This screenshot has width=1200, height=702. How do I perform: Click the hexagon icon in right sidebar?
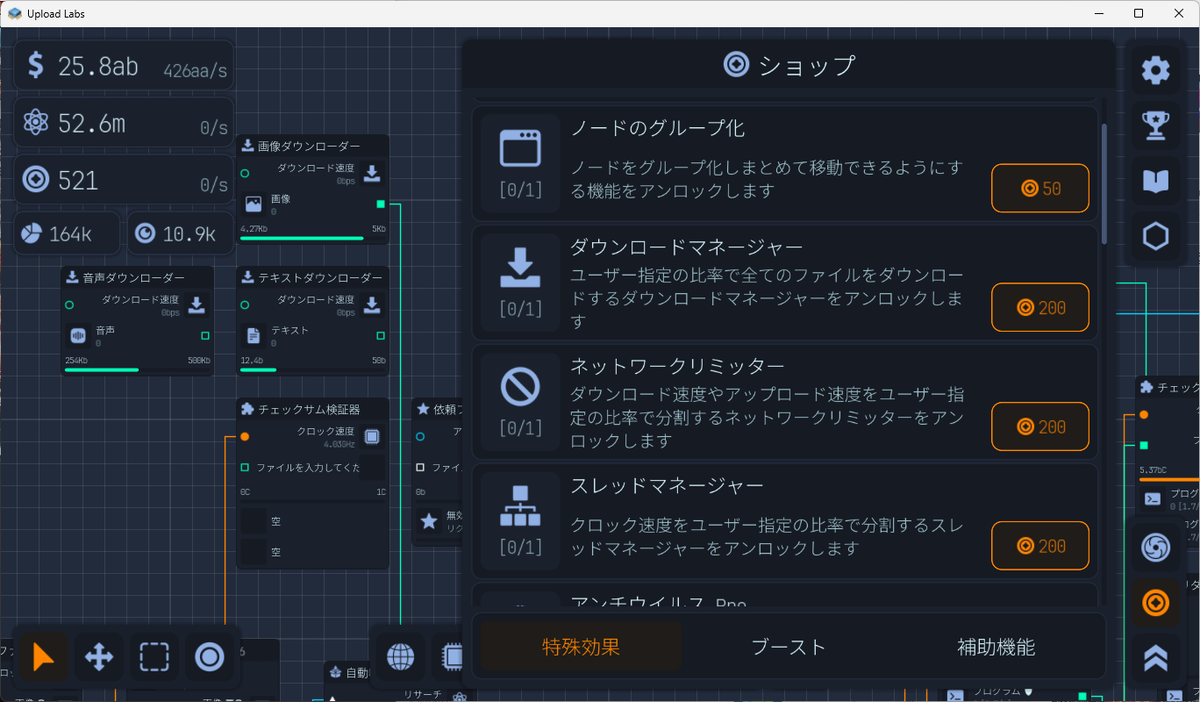point(1156,236)
